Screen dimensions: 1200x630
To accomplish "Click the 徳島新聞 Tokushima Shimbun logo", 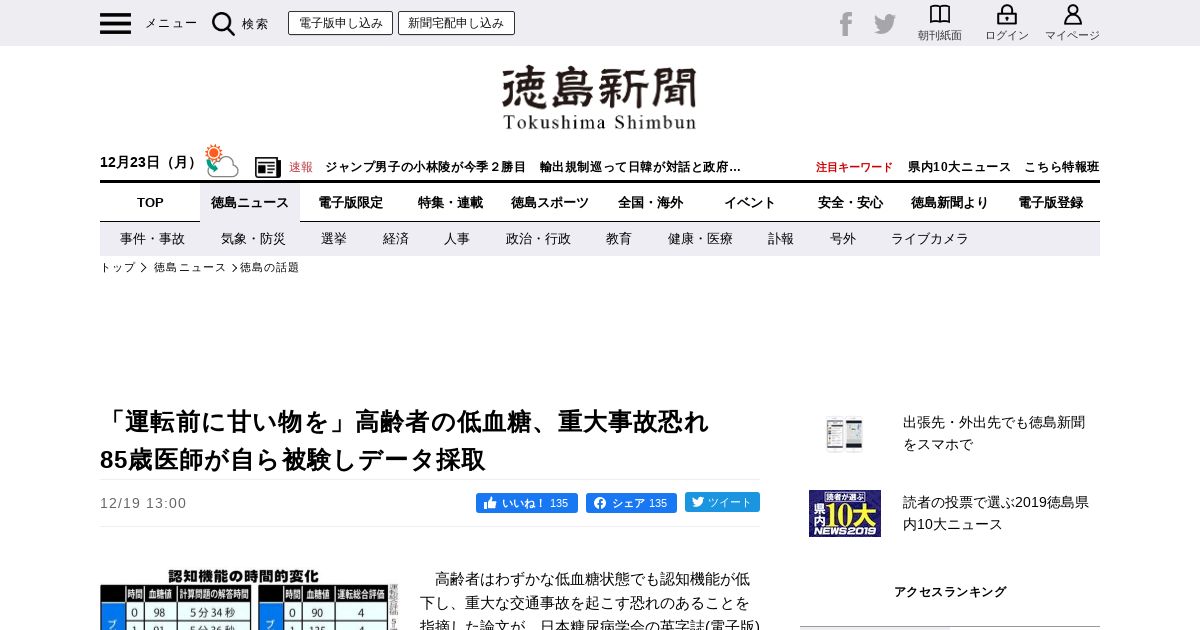I will click(599, 98).
